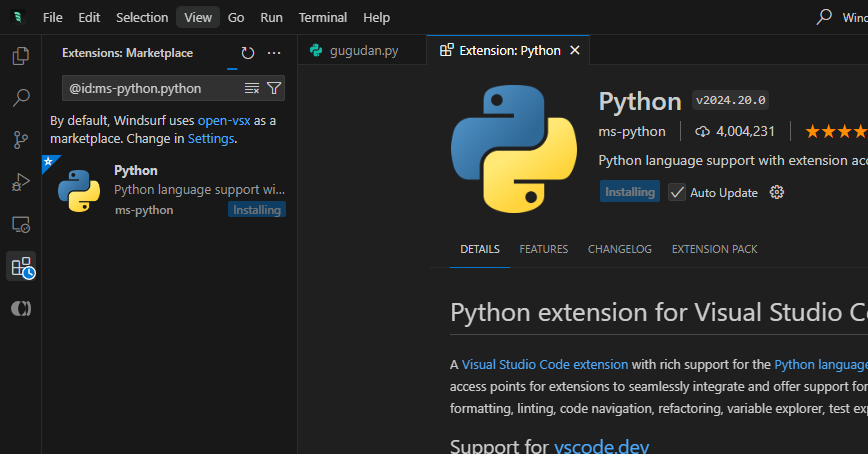Click the search icon in title bar
868x454 pixels.
(824, 17)
